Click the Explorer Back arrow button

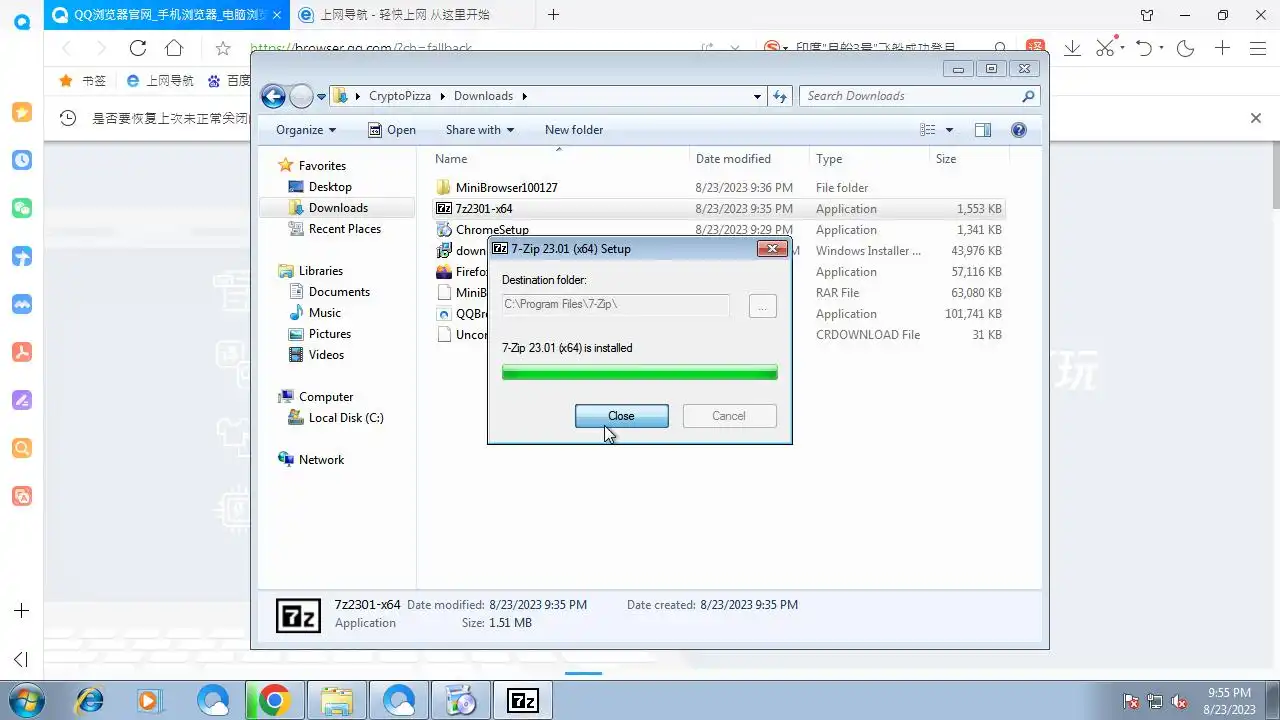click(273, 96)
